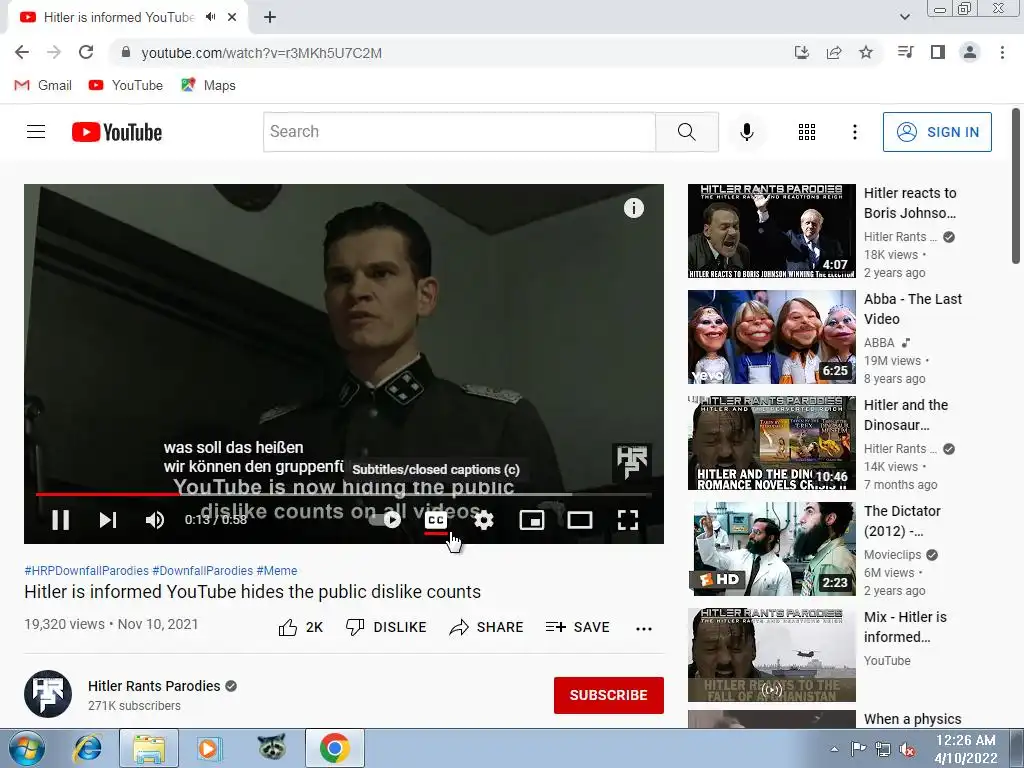Click the video progress bar

coord(344,494)
